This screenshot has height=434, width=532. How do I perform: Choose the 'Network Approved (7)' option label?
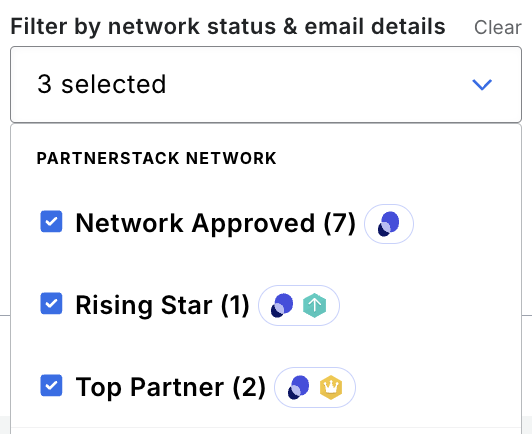pyautogui.click(x=215, y=223)
